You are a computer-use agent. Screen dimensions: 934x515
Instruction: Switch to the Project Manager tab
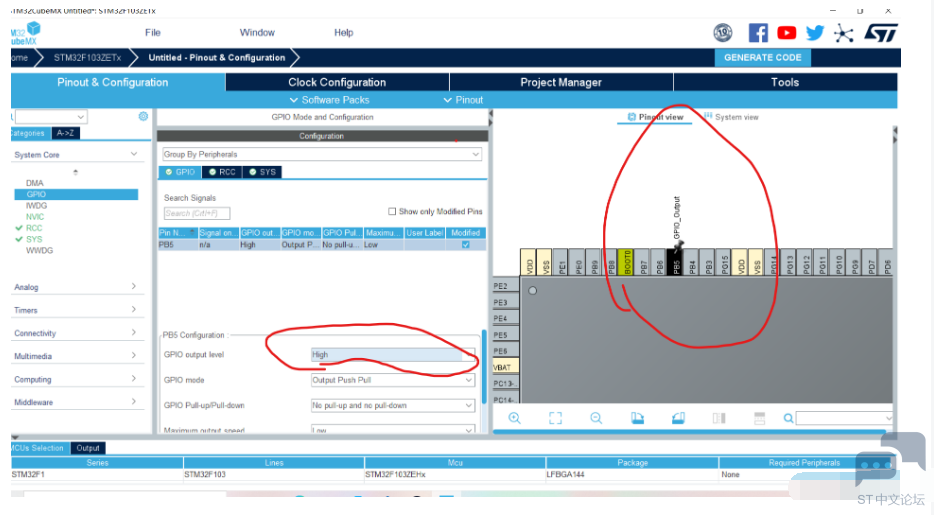point(561,82)
